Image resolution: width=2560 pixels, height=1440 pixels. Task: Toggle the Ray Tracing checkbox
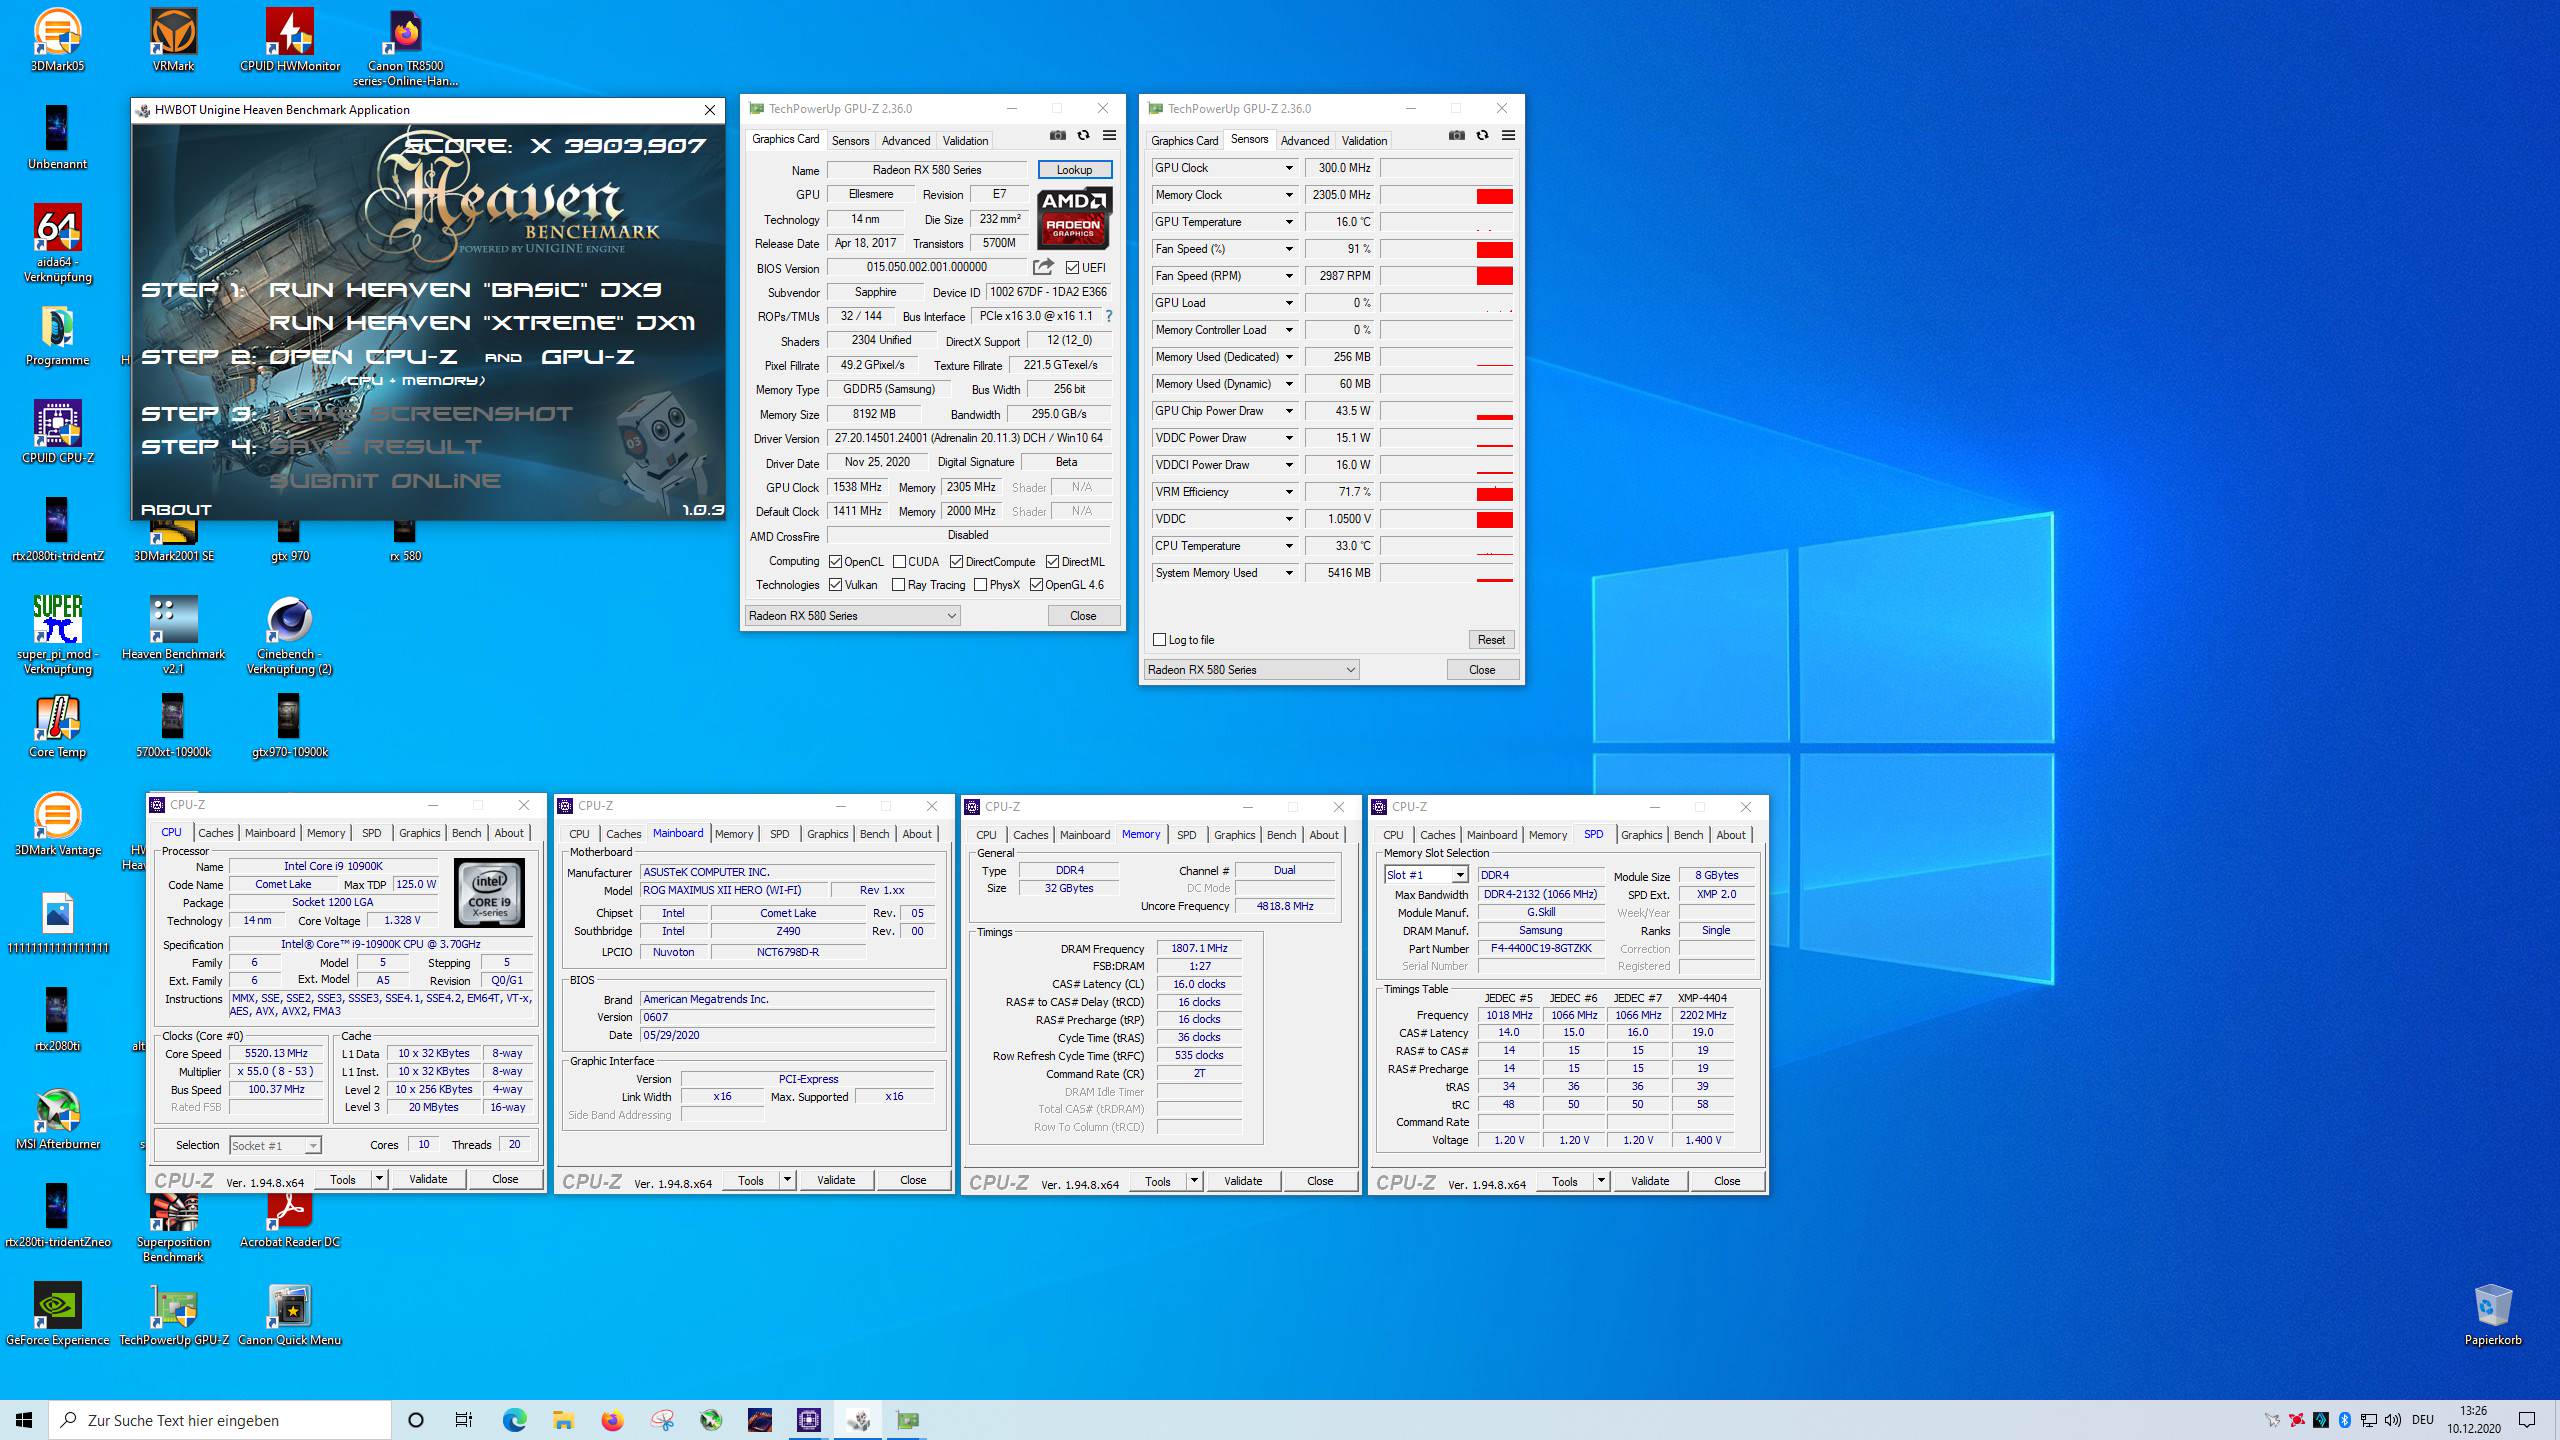pos(898,585)
